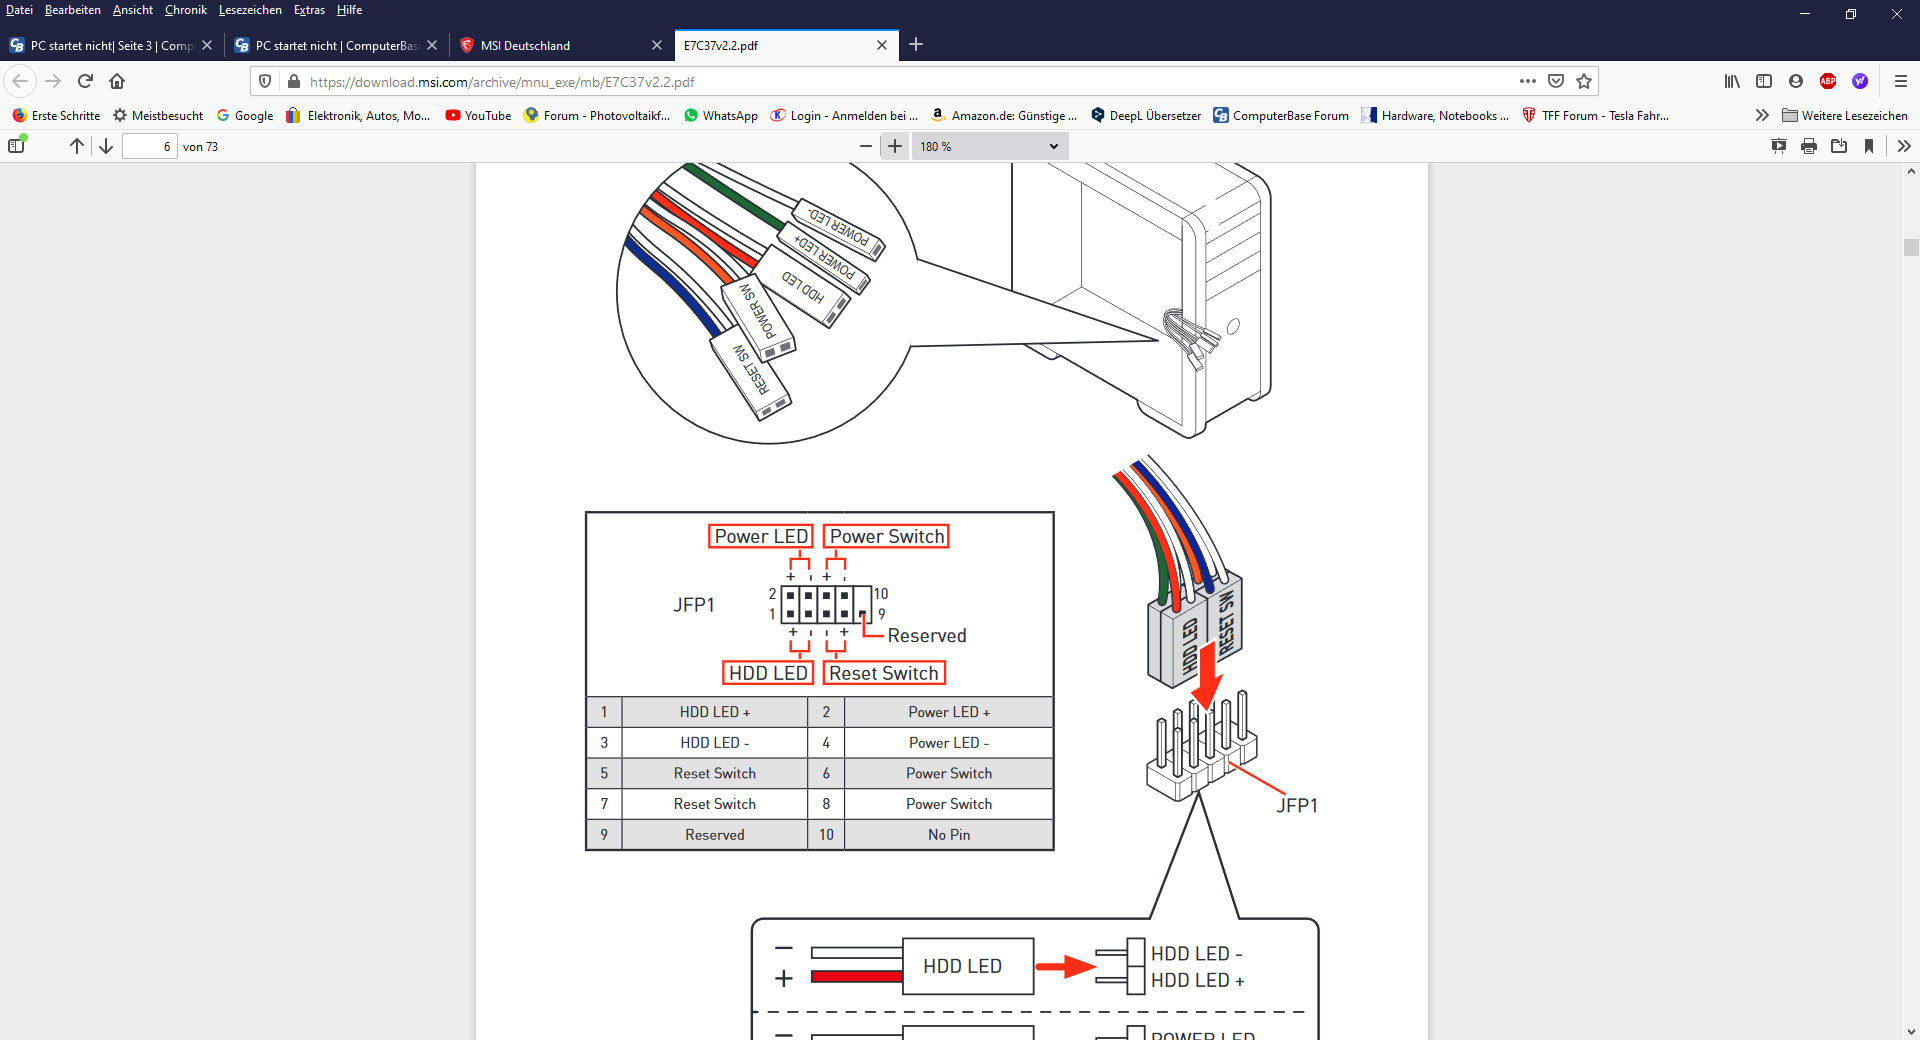Toggle the browser sidebars view
The image size is (1920, 1040).
[1764, 81]
